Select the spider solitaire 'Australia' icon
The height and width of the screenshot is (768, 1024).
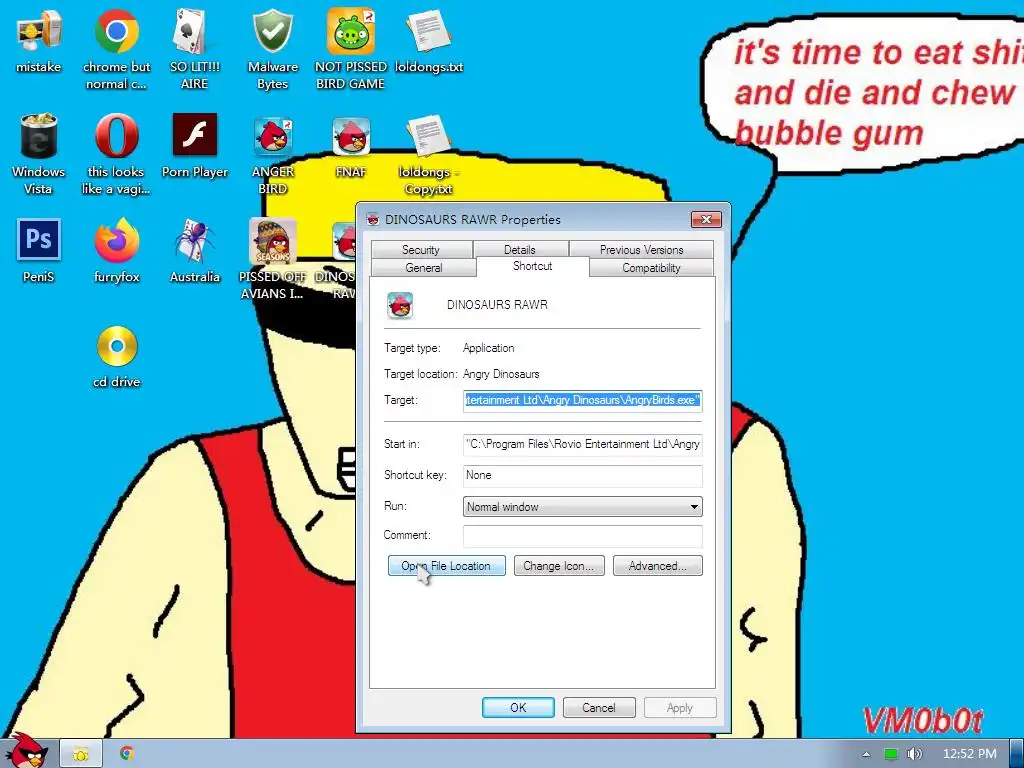(195, 251)
